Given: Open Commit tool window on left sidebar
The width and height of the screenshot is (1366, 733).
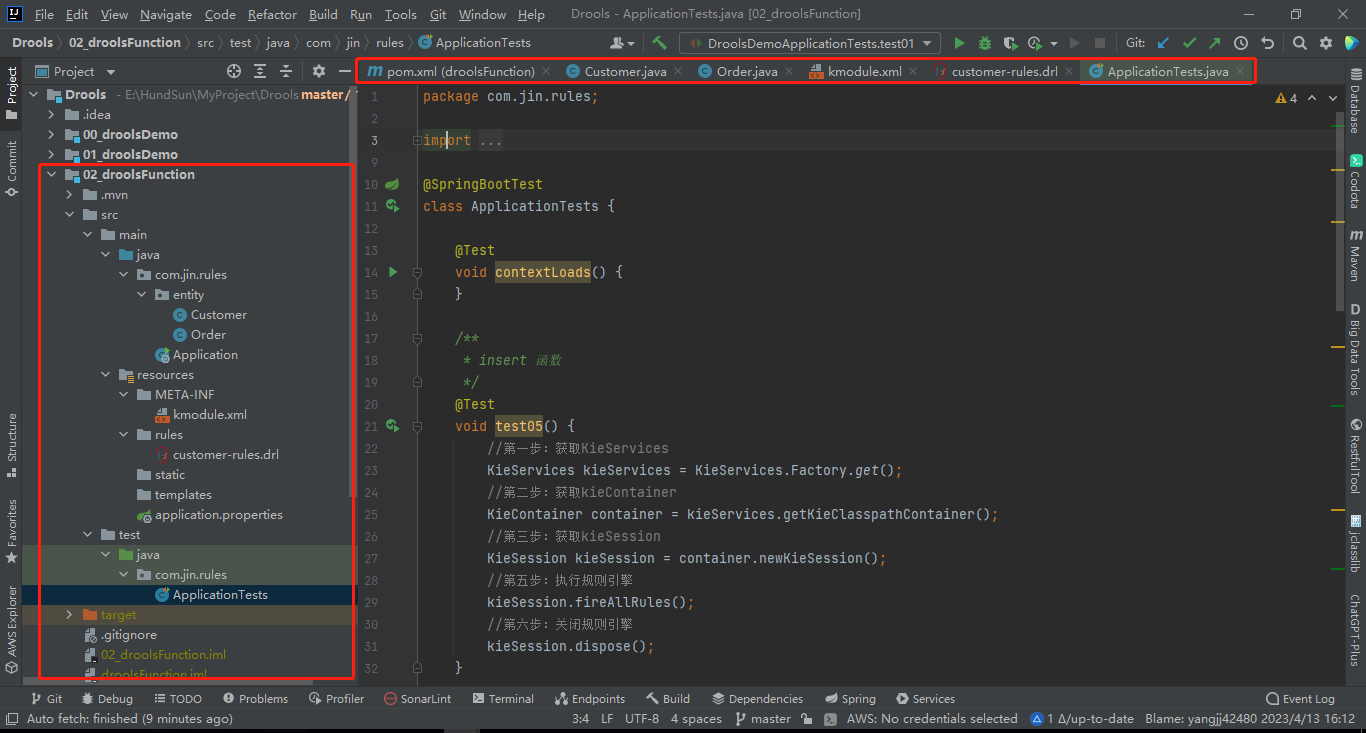Looking at the screenshot, I should 12,168.
